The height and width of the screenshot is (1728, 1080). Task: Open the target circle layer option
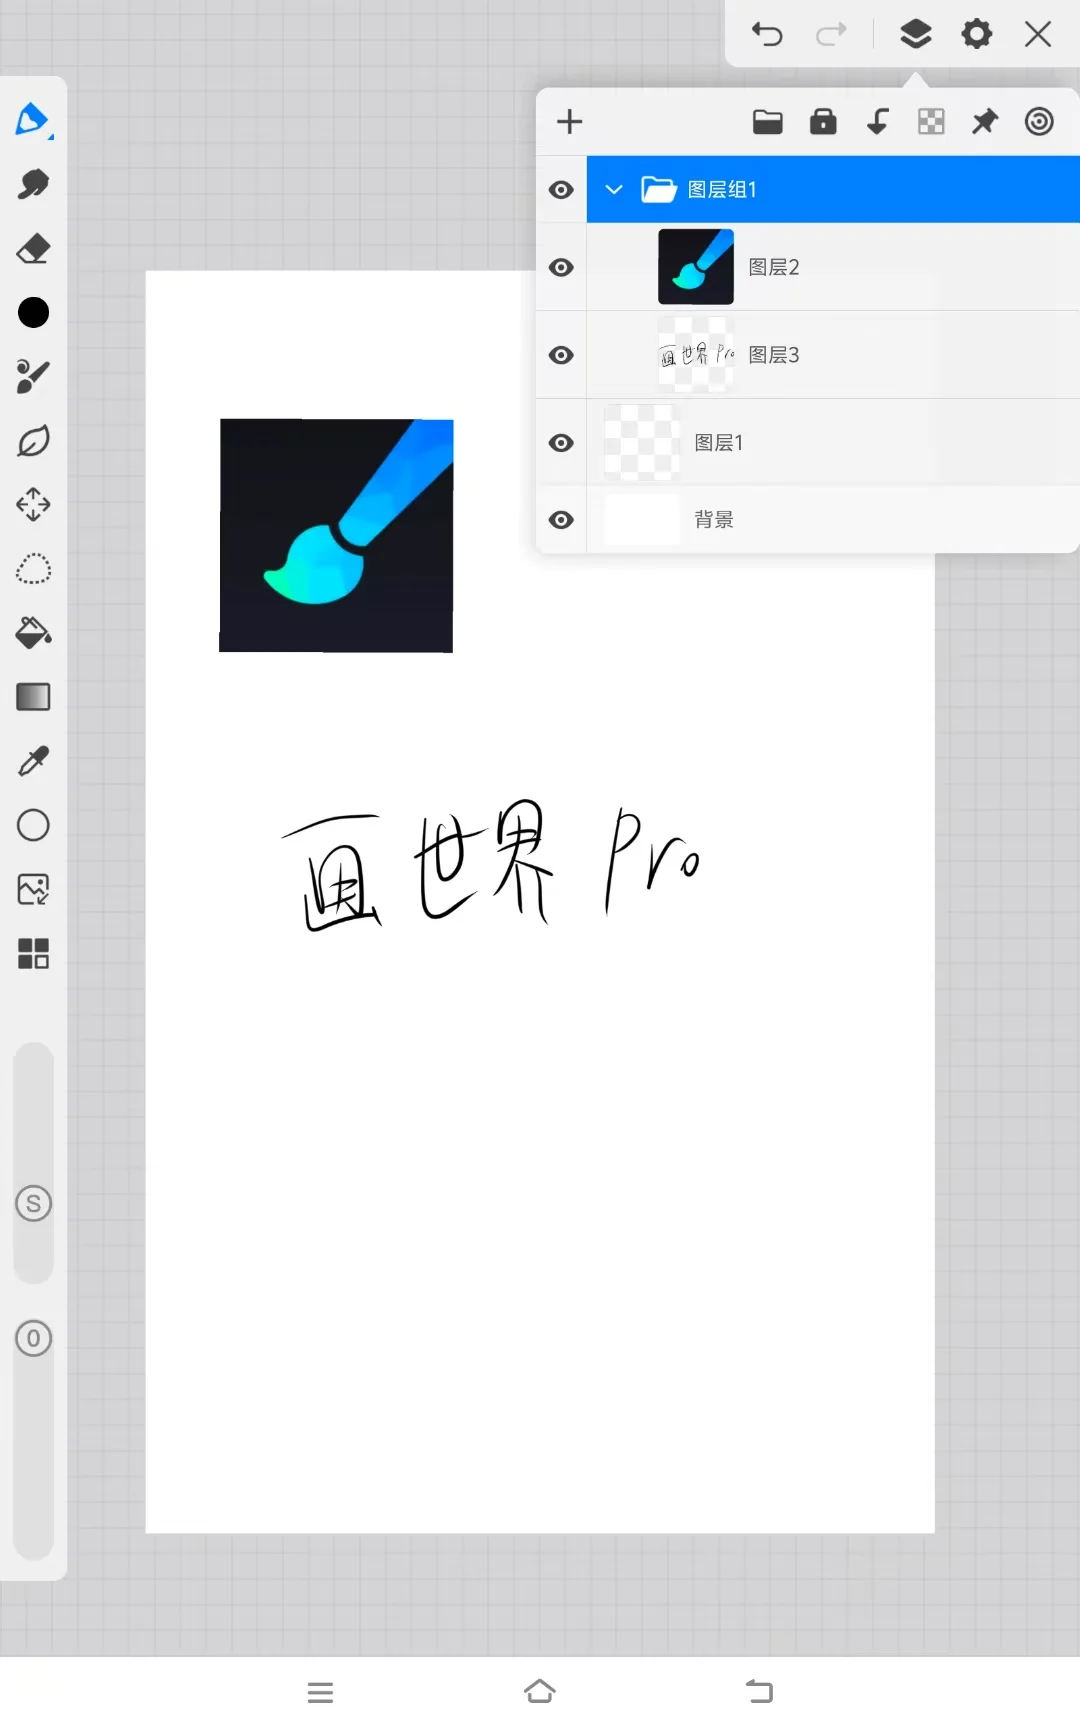pyautogui.click(x=1039, y=122)
